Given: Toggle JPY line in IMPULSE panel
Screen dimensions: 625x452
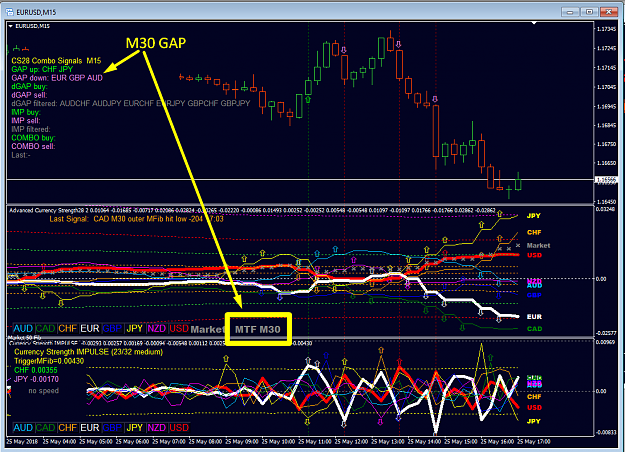Looking at the screenshot, I should pos(134,428).
